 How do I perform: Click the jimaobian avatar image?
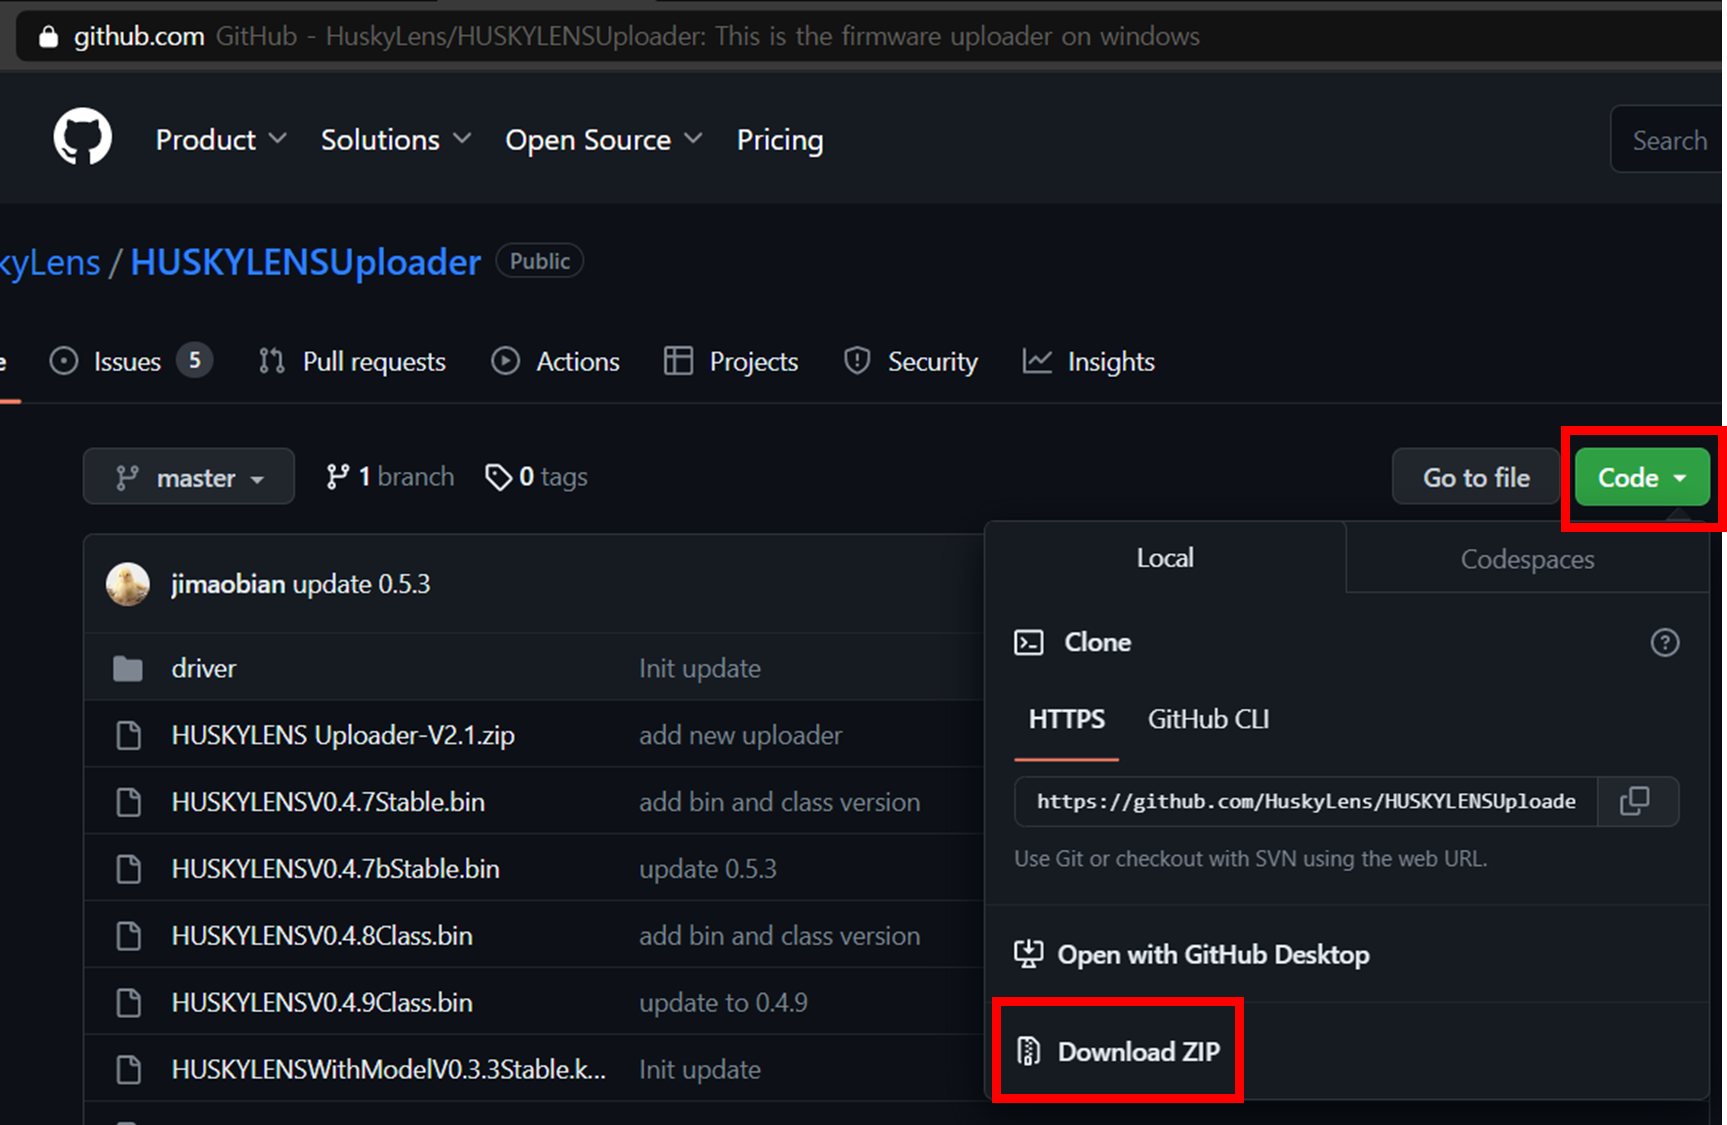(128, 584)
